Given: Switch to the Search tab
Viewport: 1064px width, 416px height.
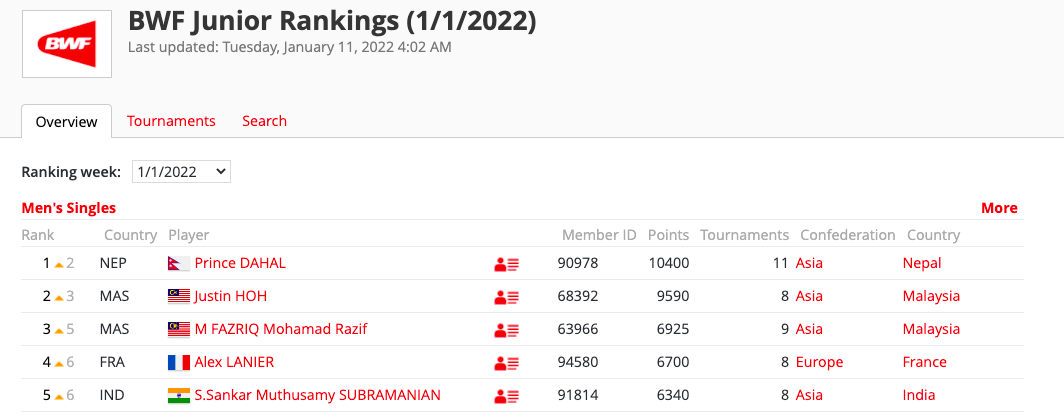Looking at the screenshot, I should point(264,121).
